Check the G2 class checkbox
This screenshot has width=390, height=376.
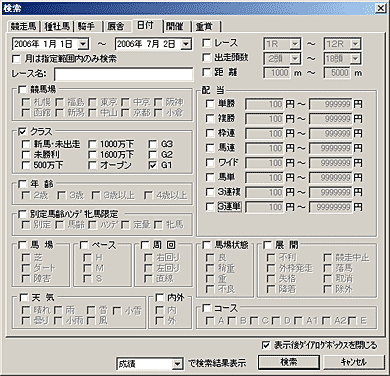pos(153,154)
